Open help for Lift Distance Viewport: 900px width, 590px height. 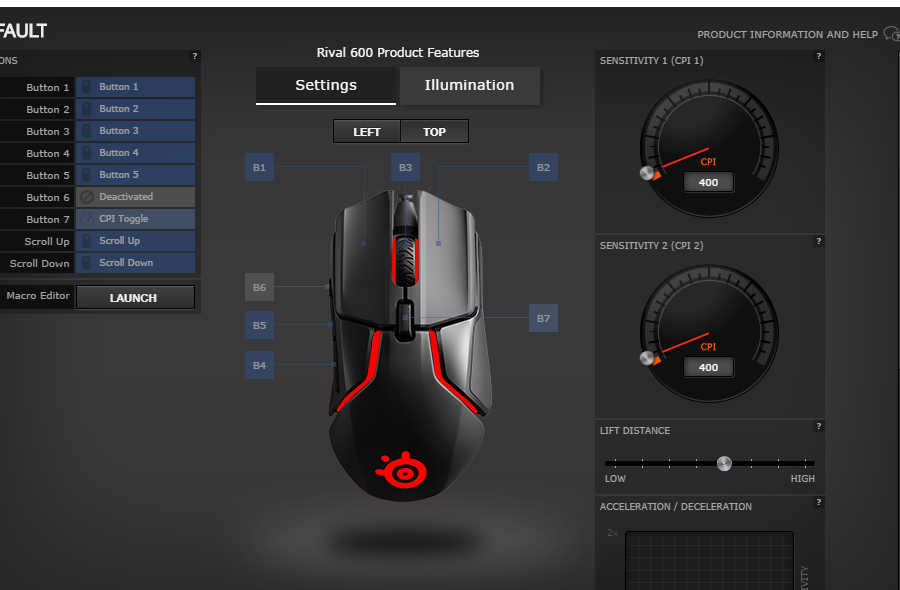click(818, 426)
